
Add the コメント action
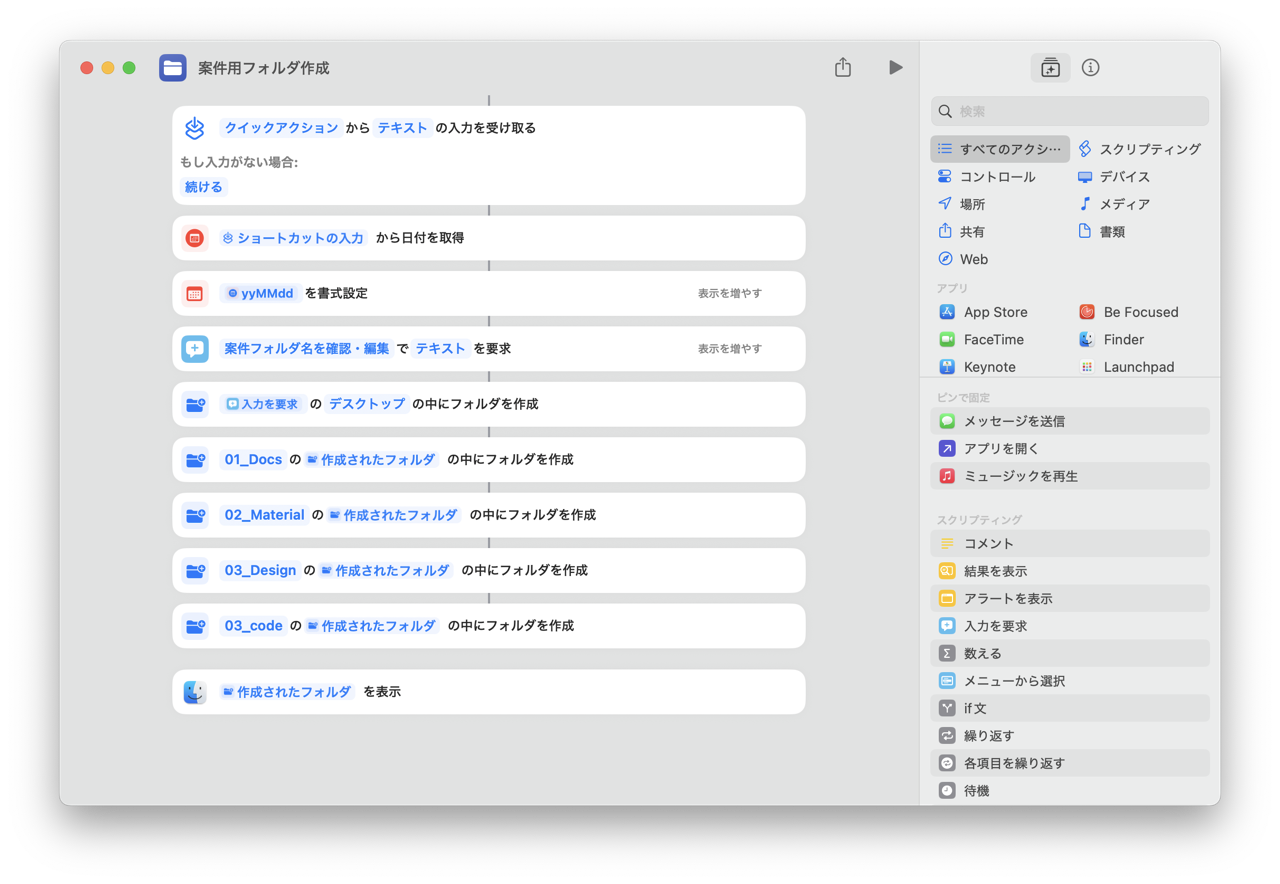(1070, 543)
